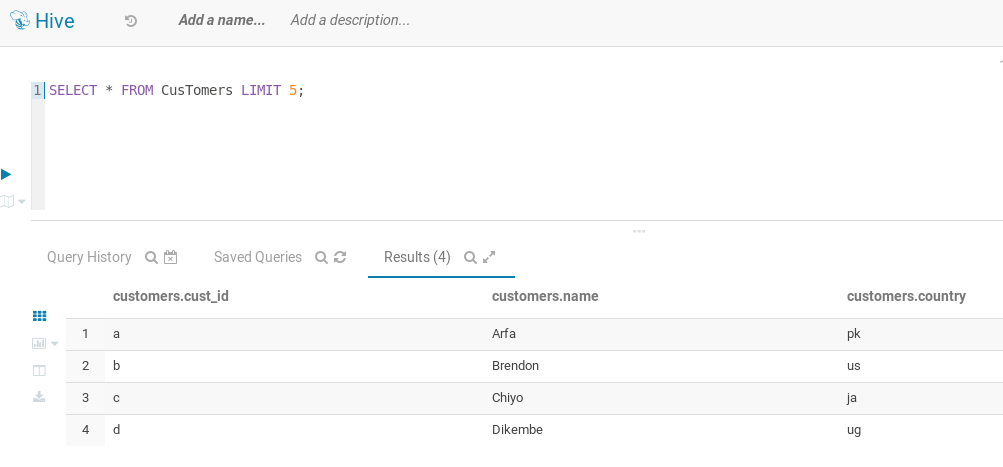The width and height of the screenshot is (1003, 467).
Task: Sort by the customers.name column header
Action: [x=545, y=296]
